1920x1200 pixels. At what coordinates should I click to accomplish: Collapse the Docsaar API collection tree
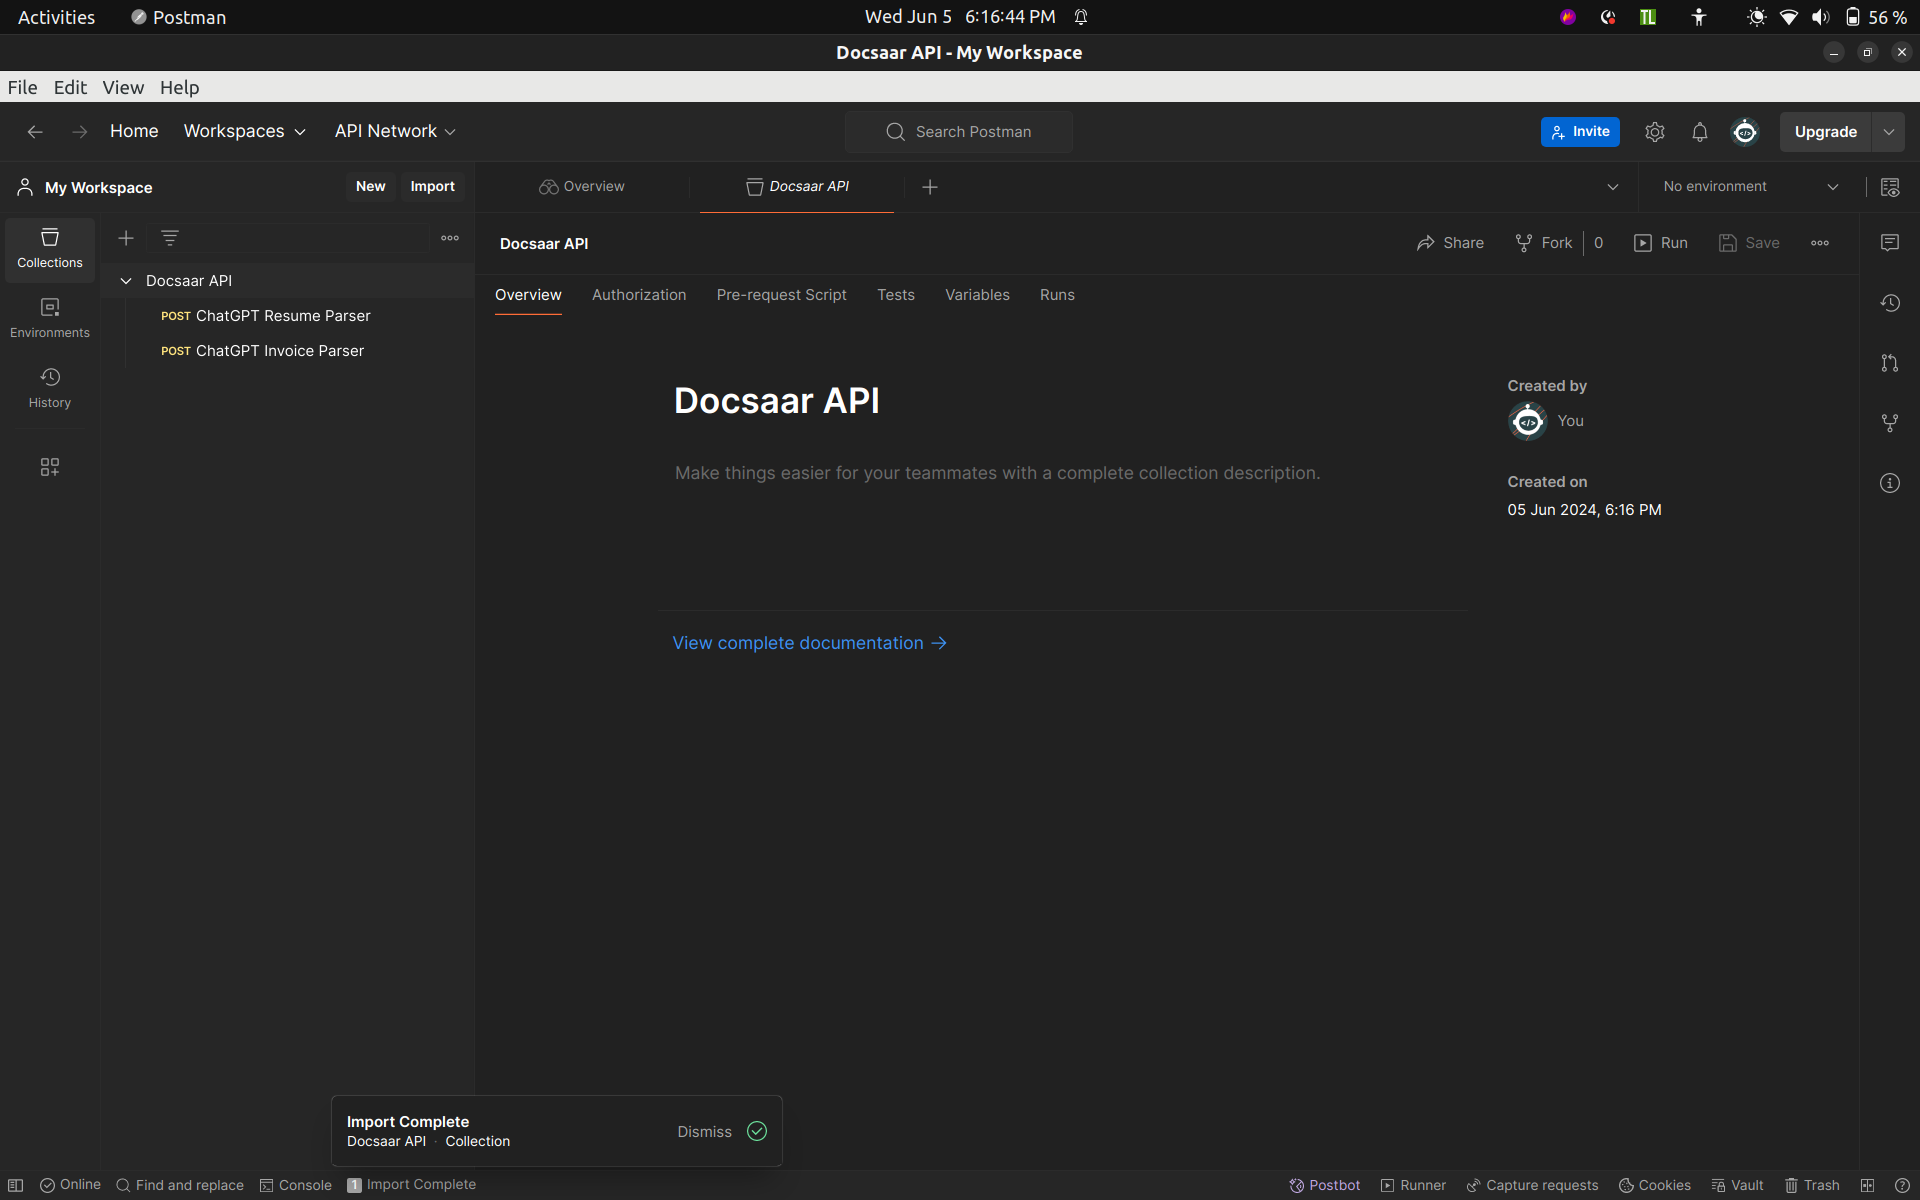tap(126, 281)
